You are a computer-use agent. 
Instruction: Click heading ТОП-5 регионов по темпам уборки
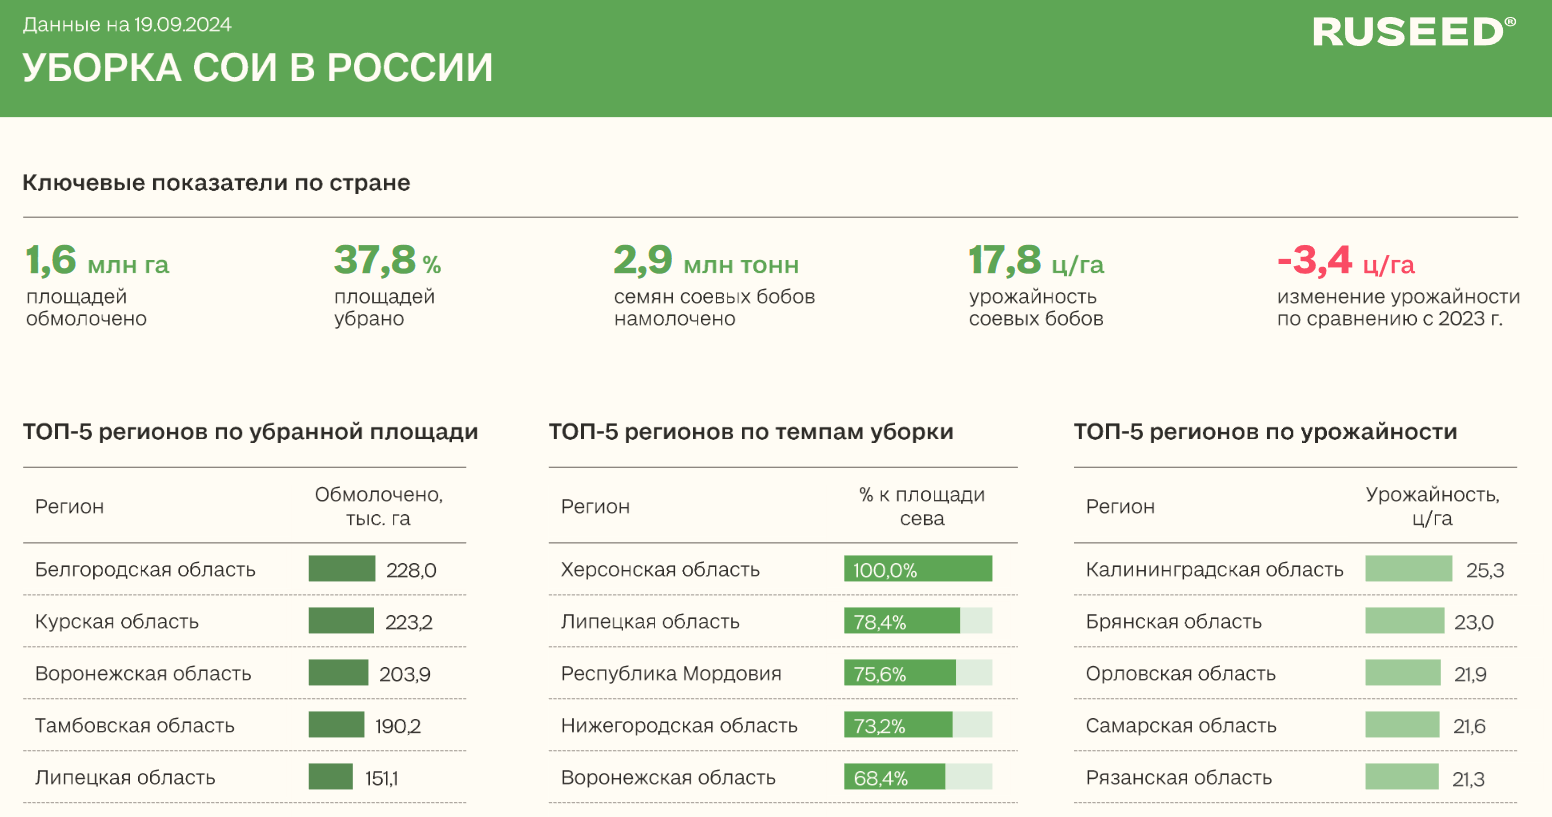pyautogui.click(x=750, y=432)
